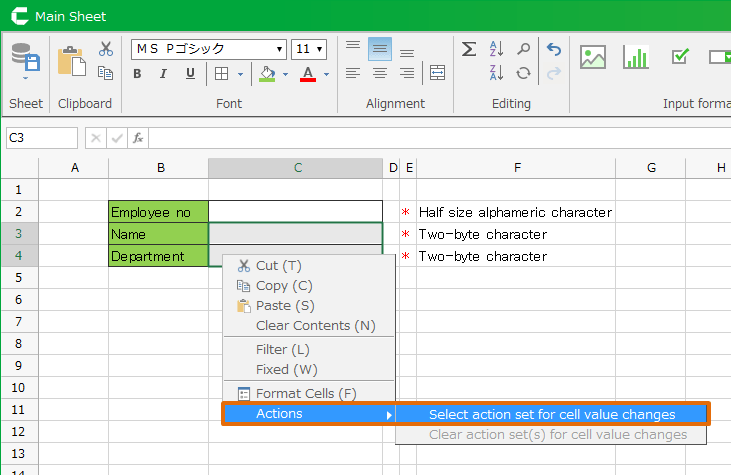Insert a checkbox input format
Image resolution: width=731 pixels, height=475 pixels.
pos(680,56)
